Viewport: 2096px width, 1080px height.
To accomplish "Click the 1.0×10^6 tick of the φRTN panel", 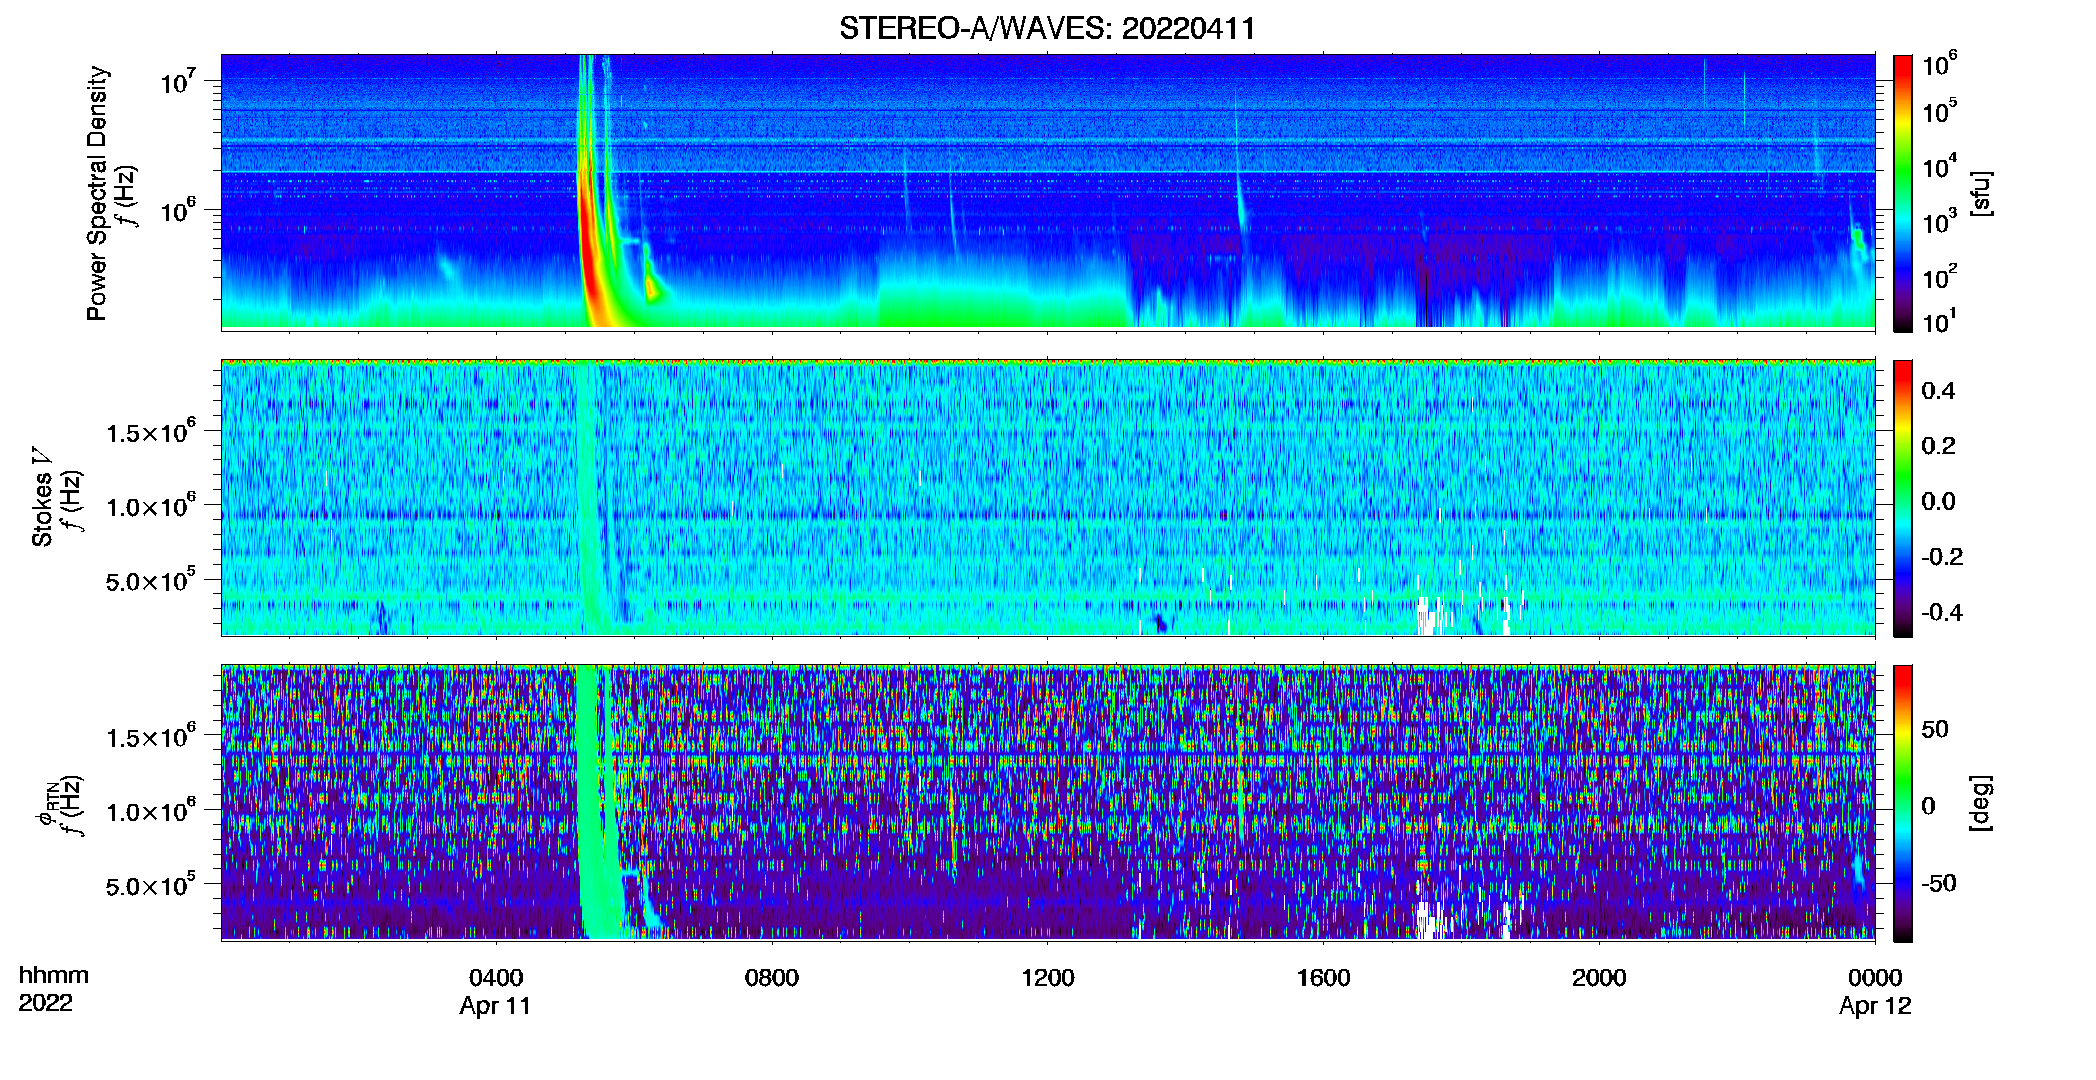I will tap(151, 810).
